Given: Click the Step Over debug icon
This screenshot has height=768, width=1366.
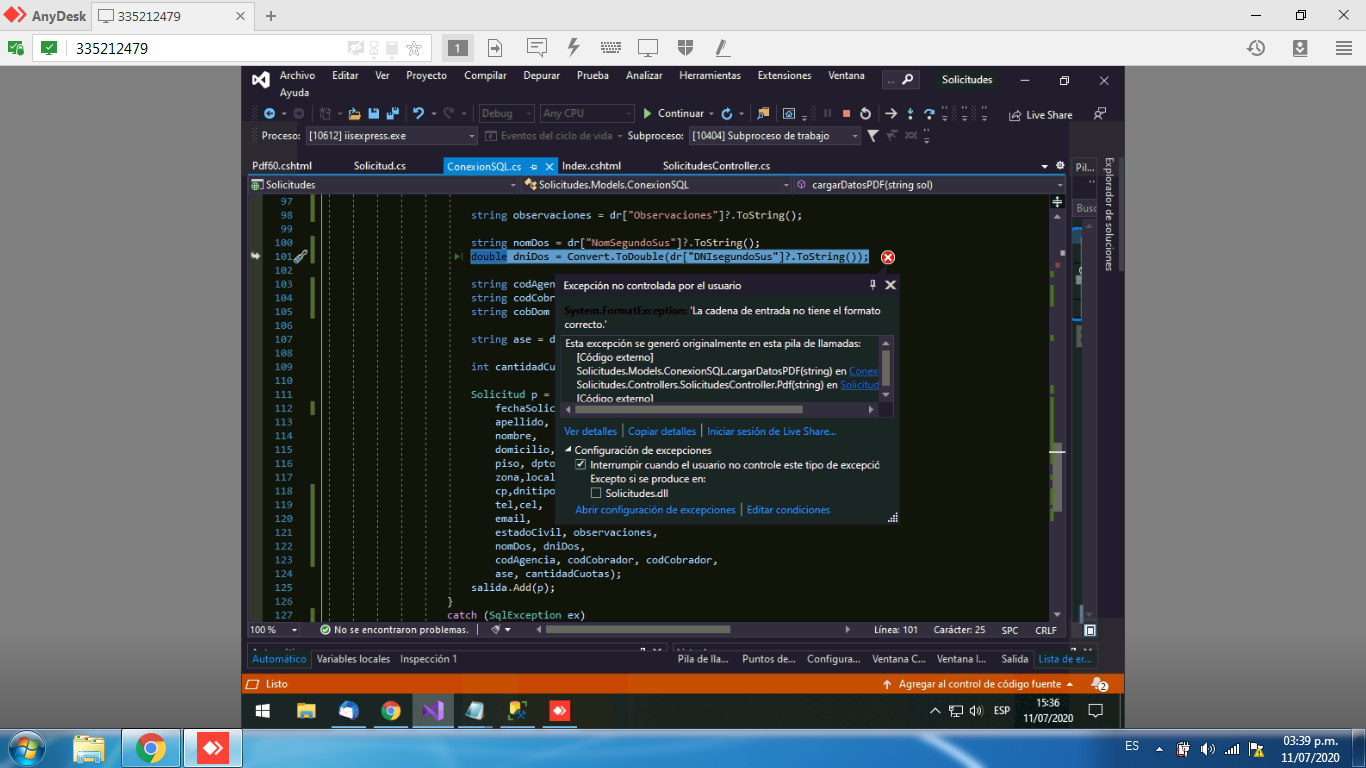Looking at the screenshot, I should pos(929,114).
